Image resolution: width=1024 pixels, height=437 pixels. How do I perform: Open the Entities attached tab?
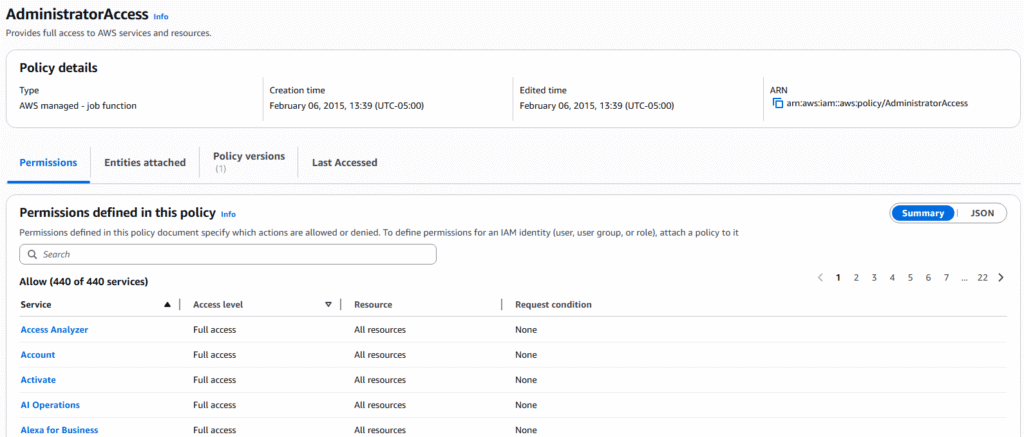[145, 163]
